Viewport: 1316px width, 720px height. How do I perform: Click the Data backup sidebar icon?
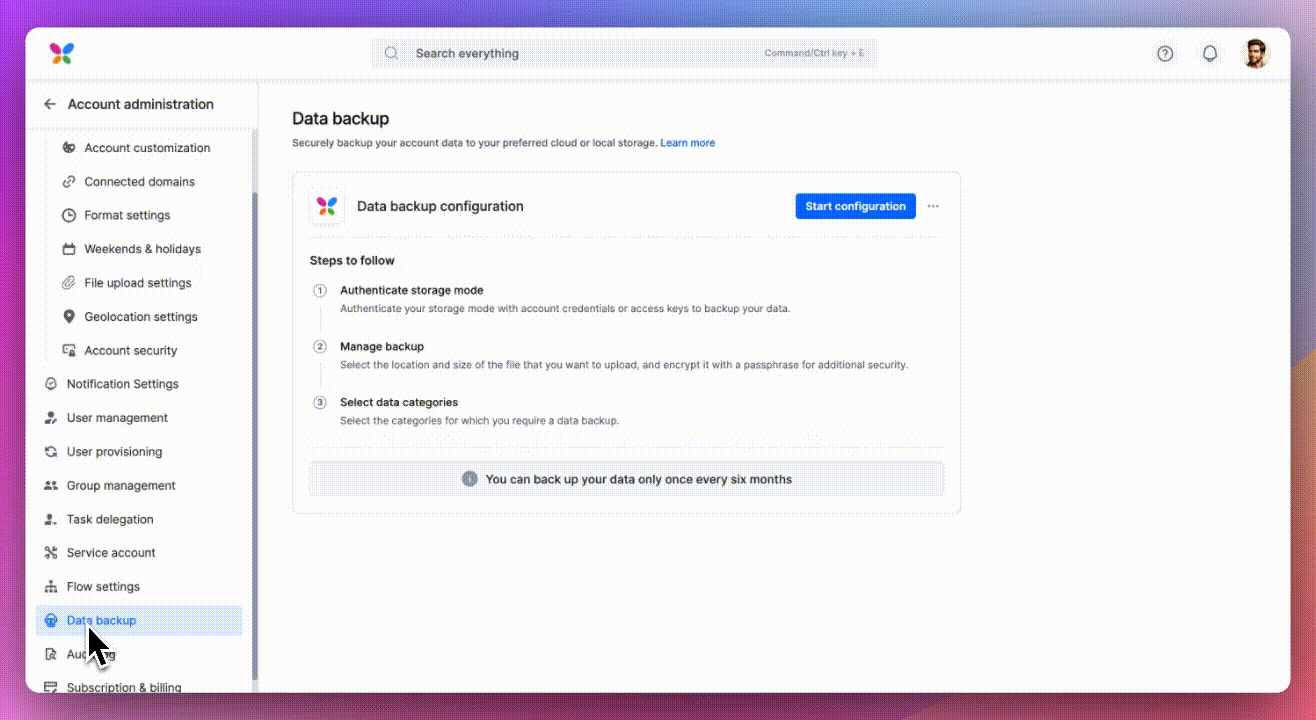pyautogui.click(x=51, y=621)
